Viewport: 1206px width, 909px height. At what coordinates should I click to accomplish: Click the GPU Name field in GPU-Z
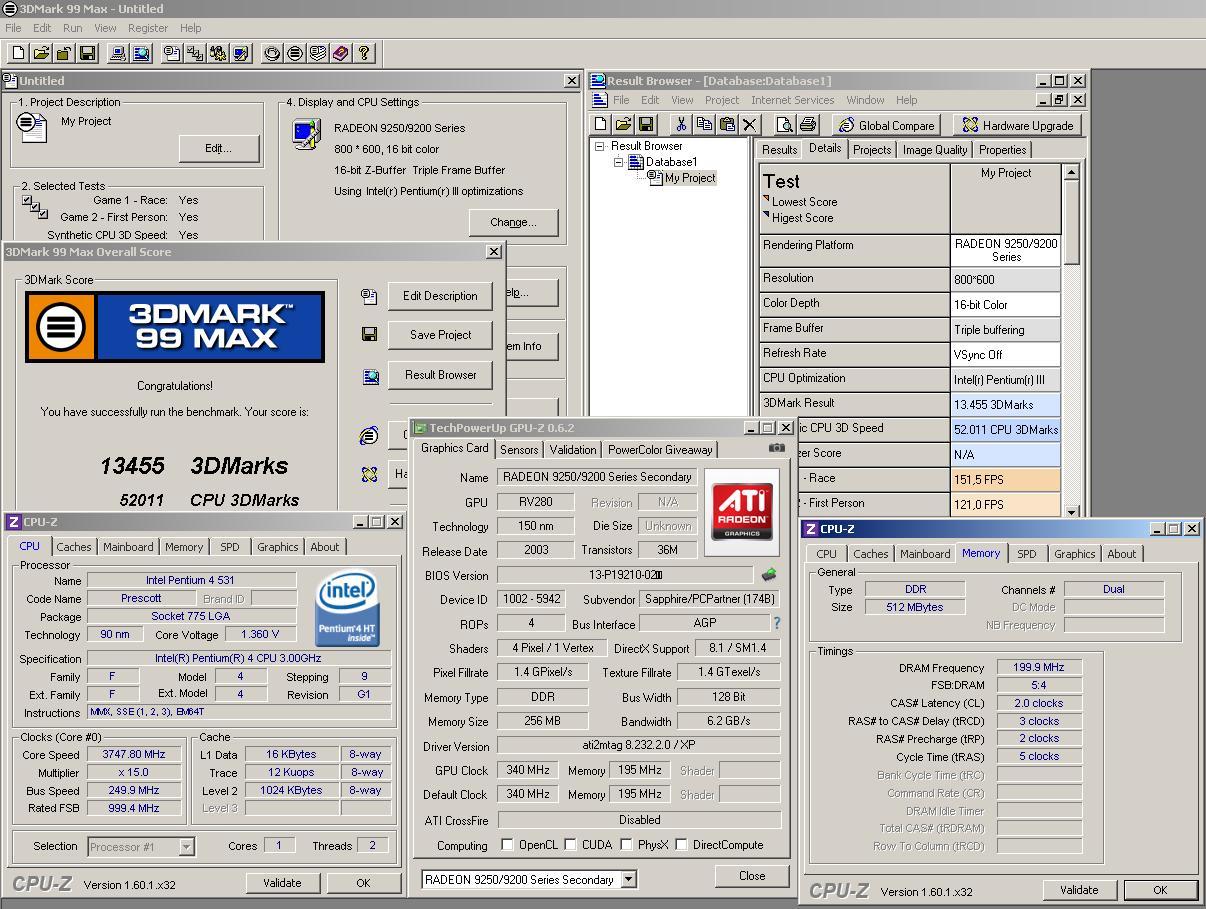click(x=596, y=477)
